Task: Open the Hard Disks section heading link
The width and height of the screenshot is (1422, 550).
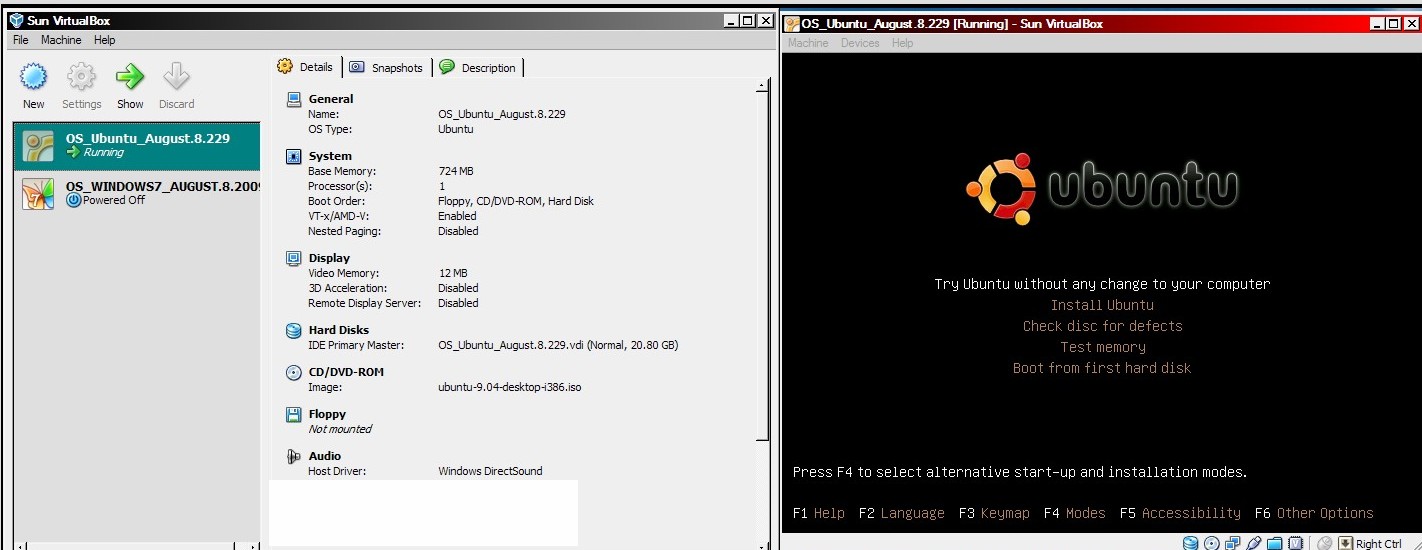Action: (339, 330)
